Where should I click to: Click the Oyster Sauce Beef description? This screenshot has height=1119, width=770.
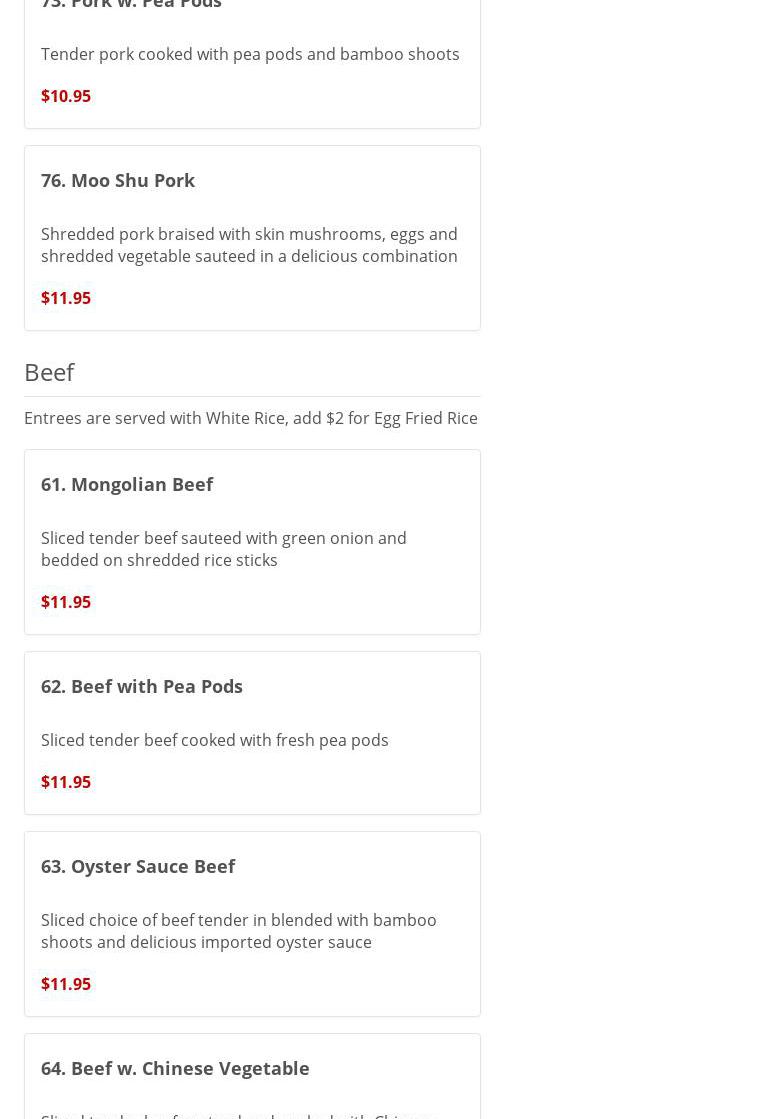tap(239, 931)
